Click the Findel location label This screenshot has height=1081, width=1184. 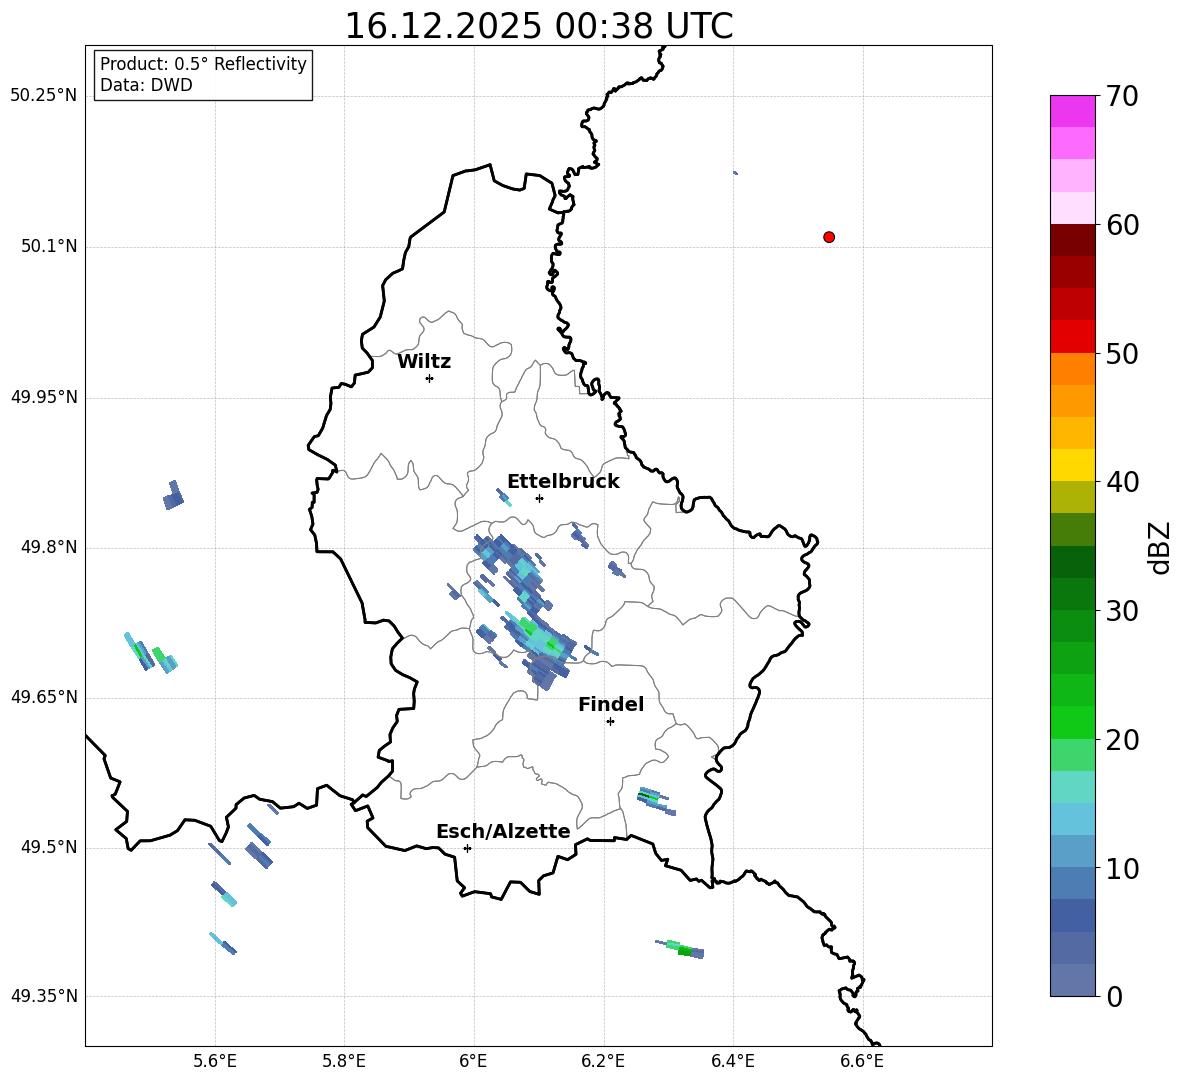point(611,704)
